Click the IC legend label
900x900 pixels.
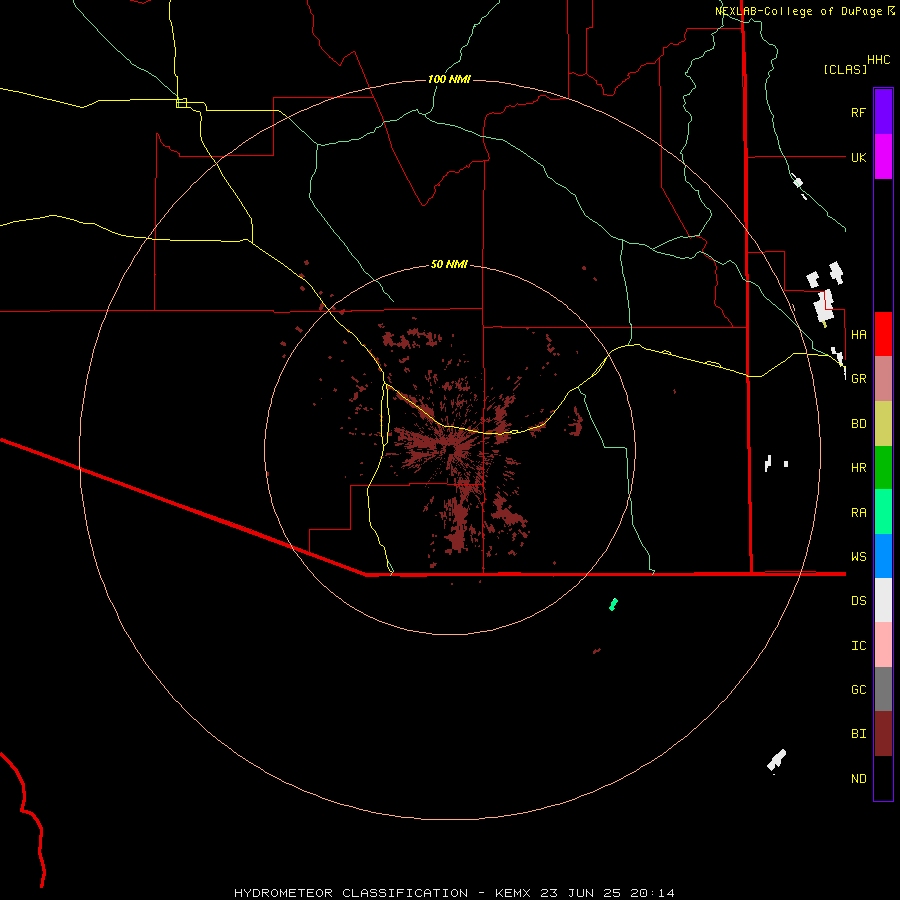tap(858, 646)
